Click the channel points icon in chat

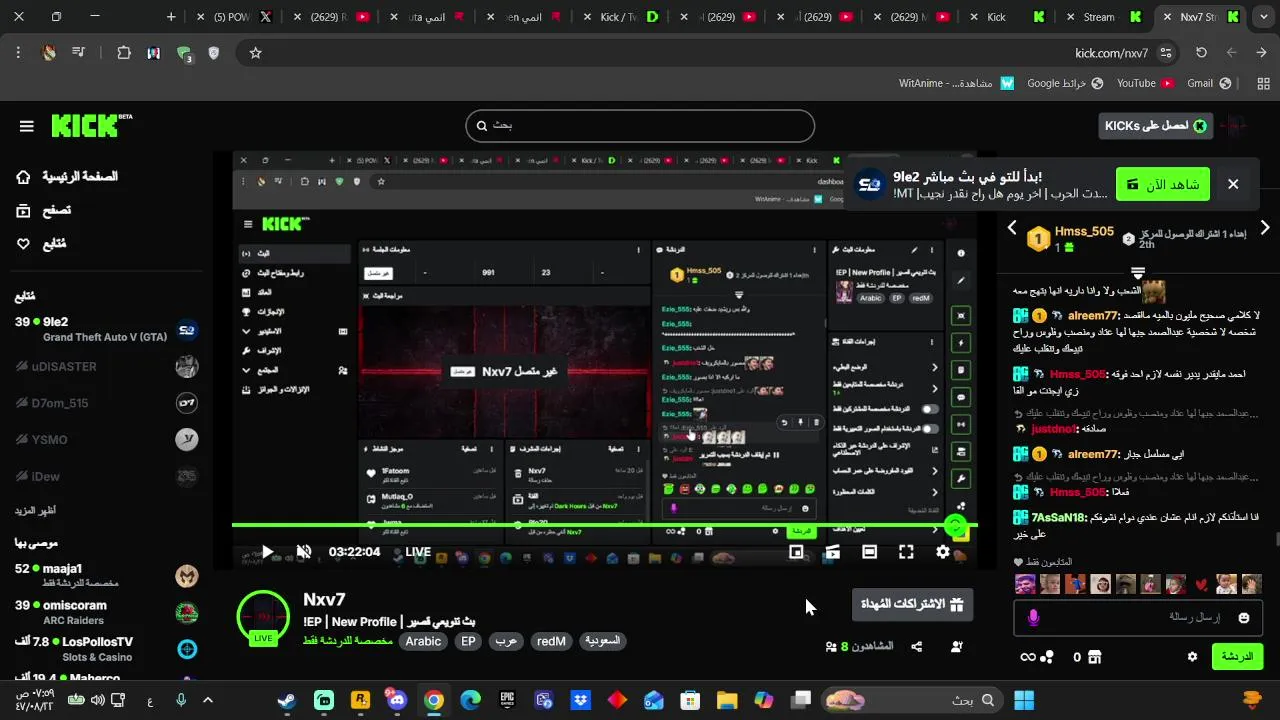pyautogui.click(x=1047, y=657)
